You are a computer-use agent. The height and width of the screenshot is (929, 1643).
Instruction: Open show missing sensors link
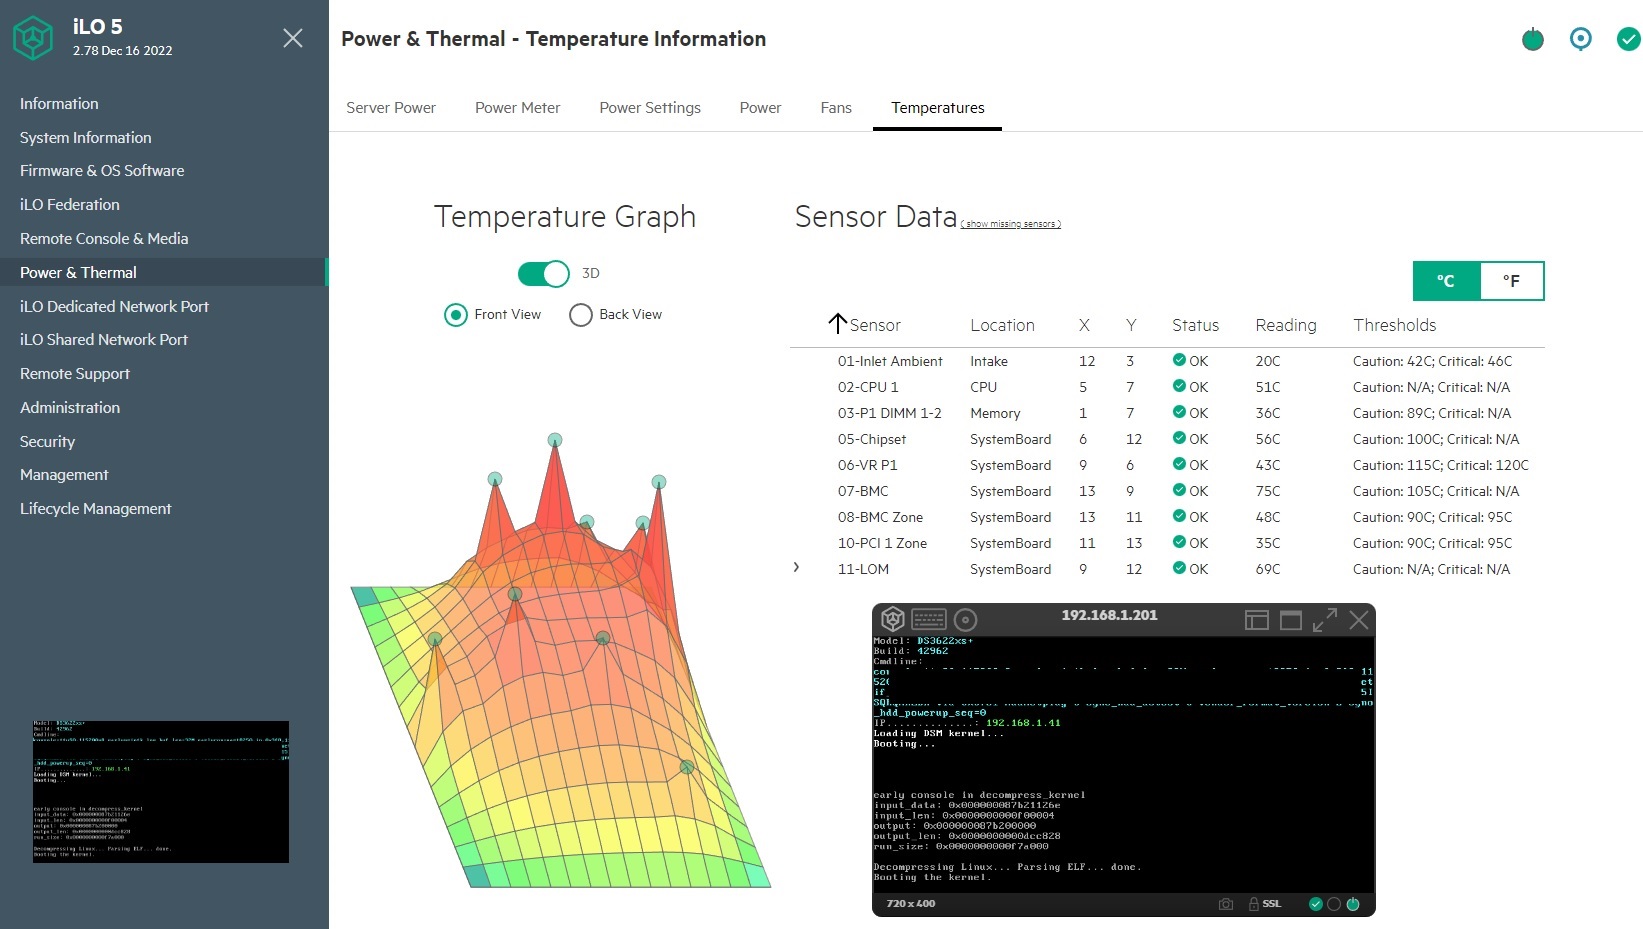(1010, 223)
